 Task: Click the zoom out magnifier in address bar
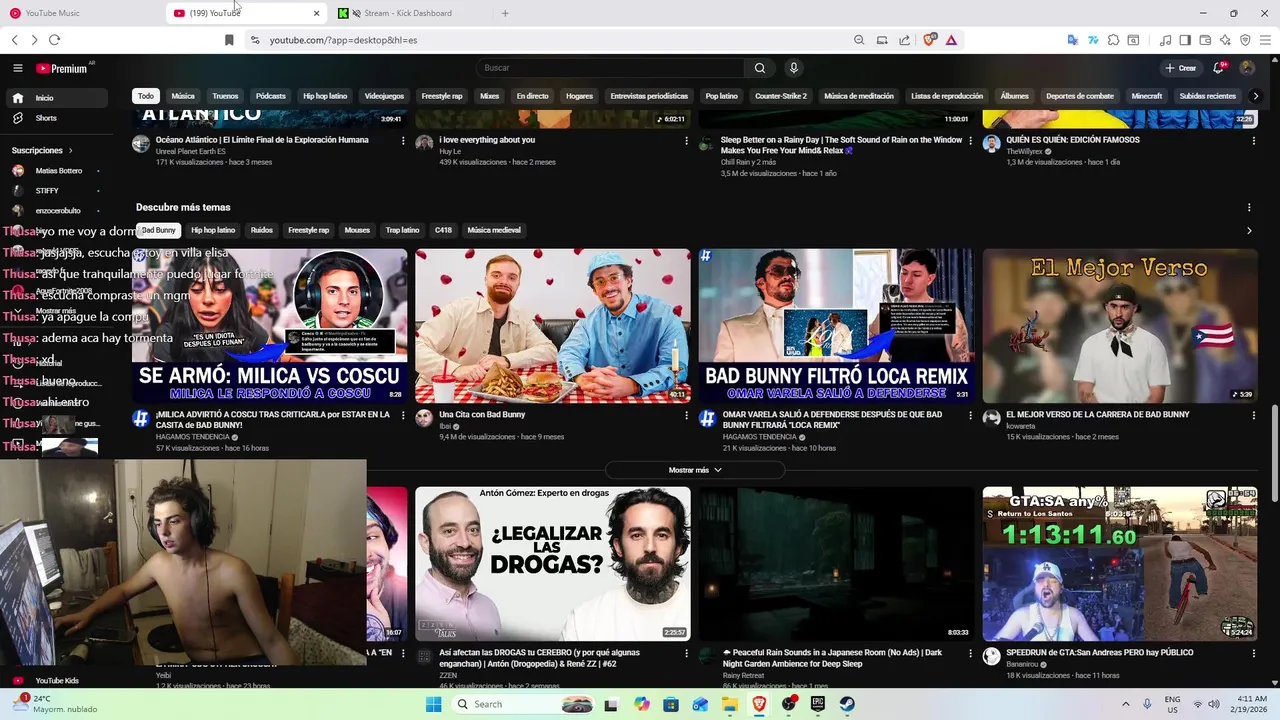[x=859, y=40]
